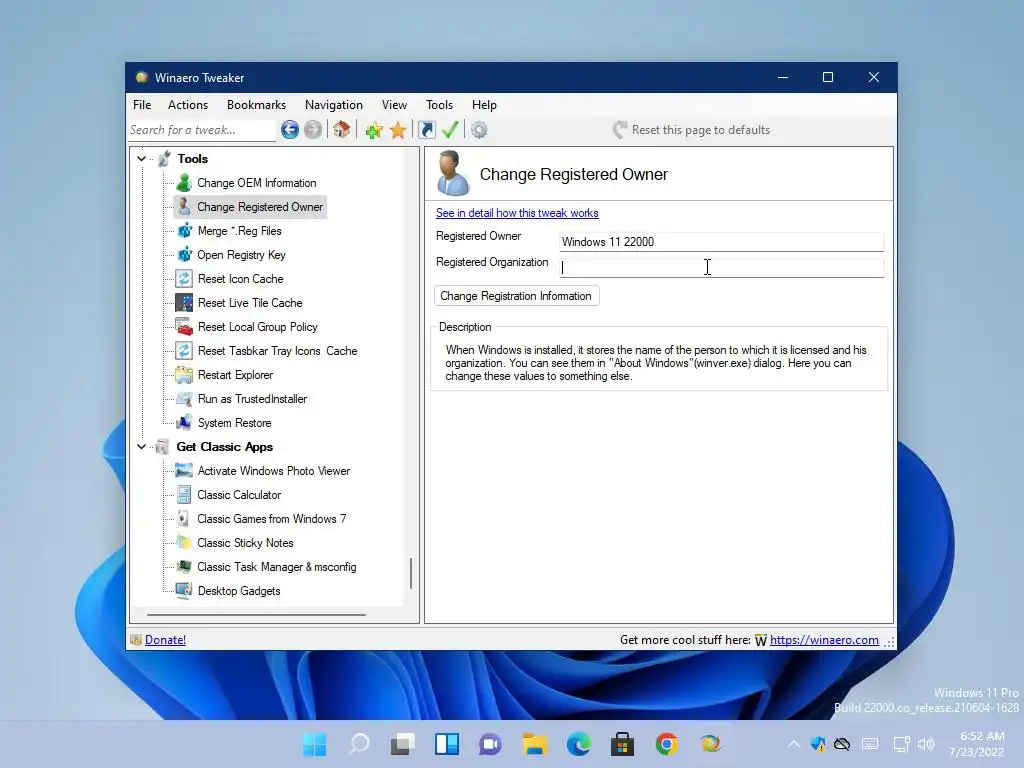Click the Classic Calculator icon
Screen dimensions: 1024x768
click(x=184, y=495)
